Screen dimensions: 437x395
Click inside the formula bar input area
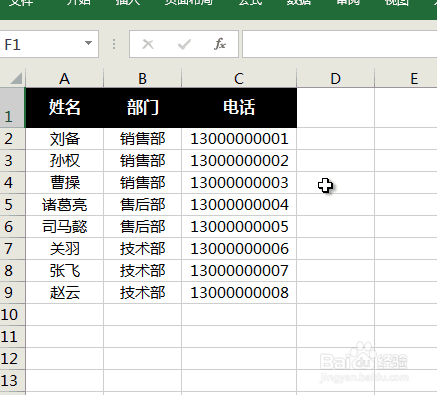[340, 44]
